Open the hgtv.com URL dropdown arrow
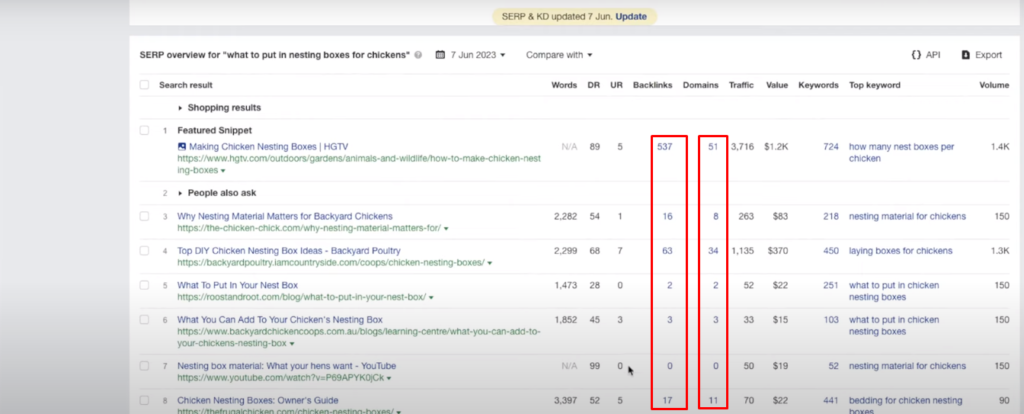The width and height of the screenshot is (1024, 414). tap(223, 170)
